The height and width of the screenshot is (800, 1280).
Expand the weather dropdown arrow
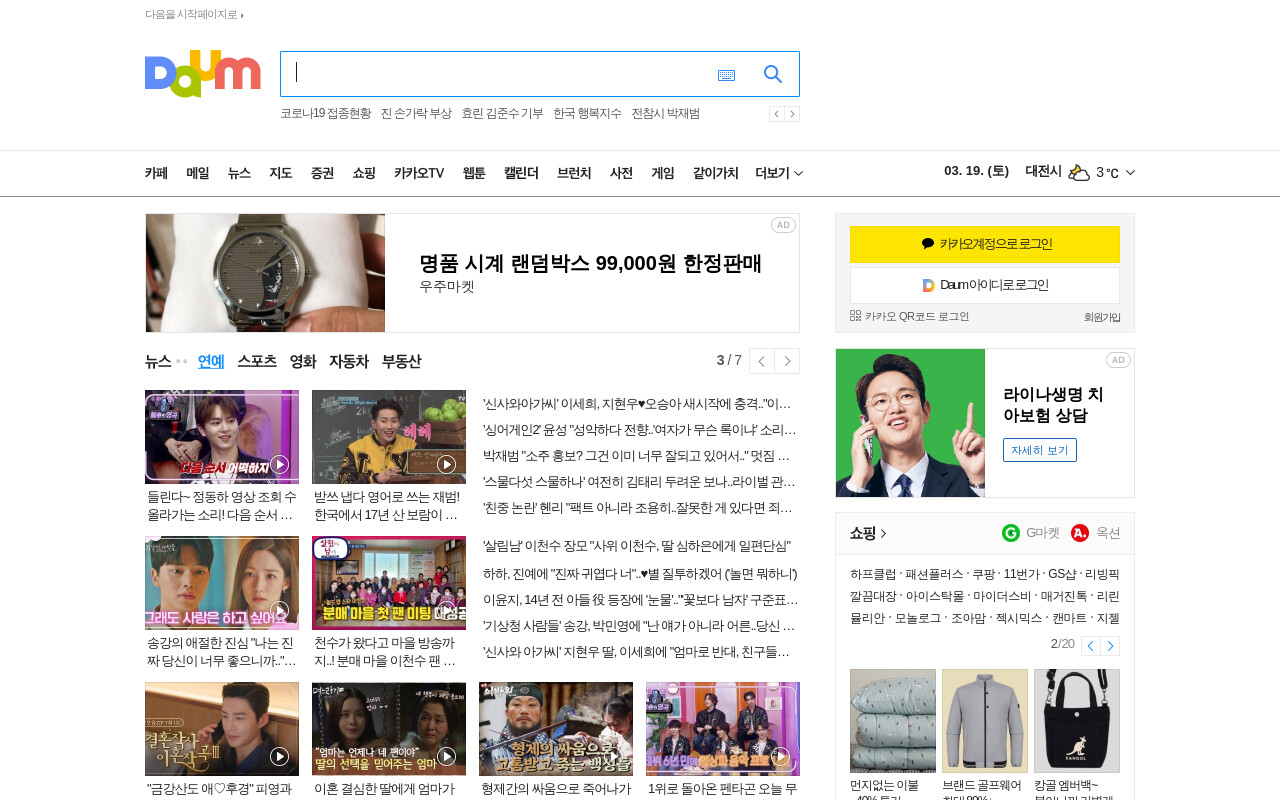1130,173
